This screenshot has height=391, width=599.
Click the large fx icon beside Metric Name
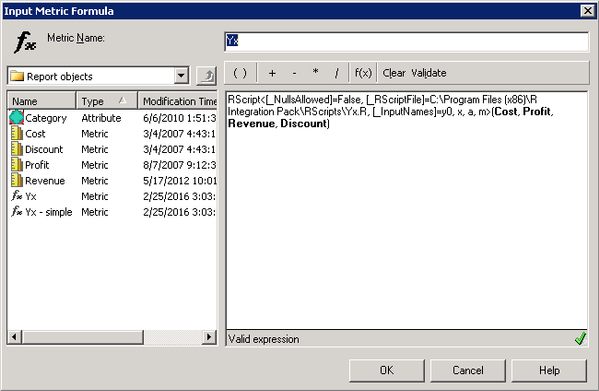[x=25, y=42]
